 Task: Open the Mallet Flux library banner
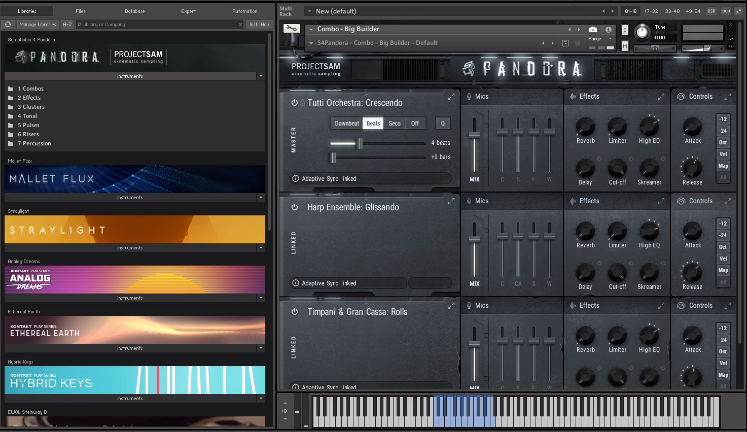tap(135, 179)
